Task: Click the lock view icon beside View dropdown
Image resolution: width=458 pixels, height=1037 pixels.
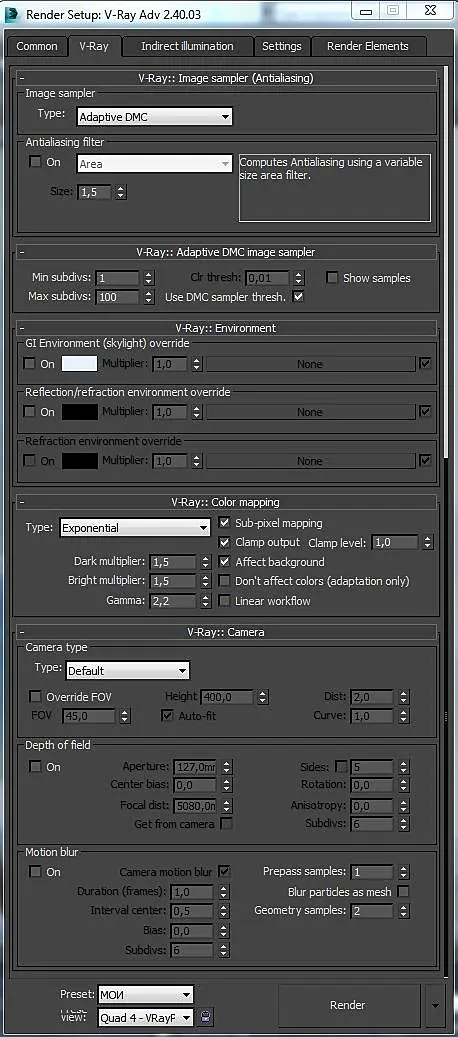Action: point(207,1017)
